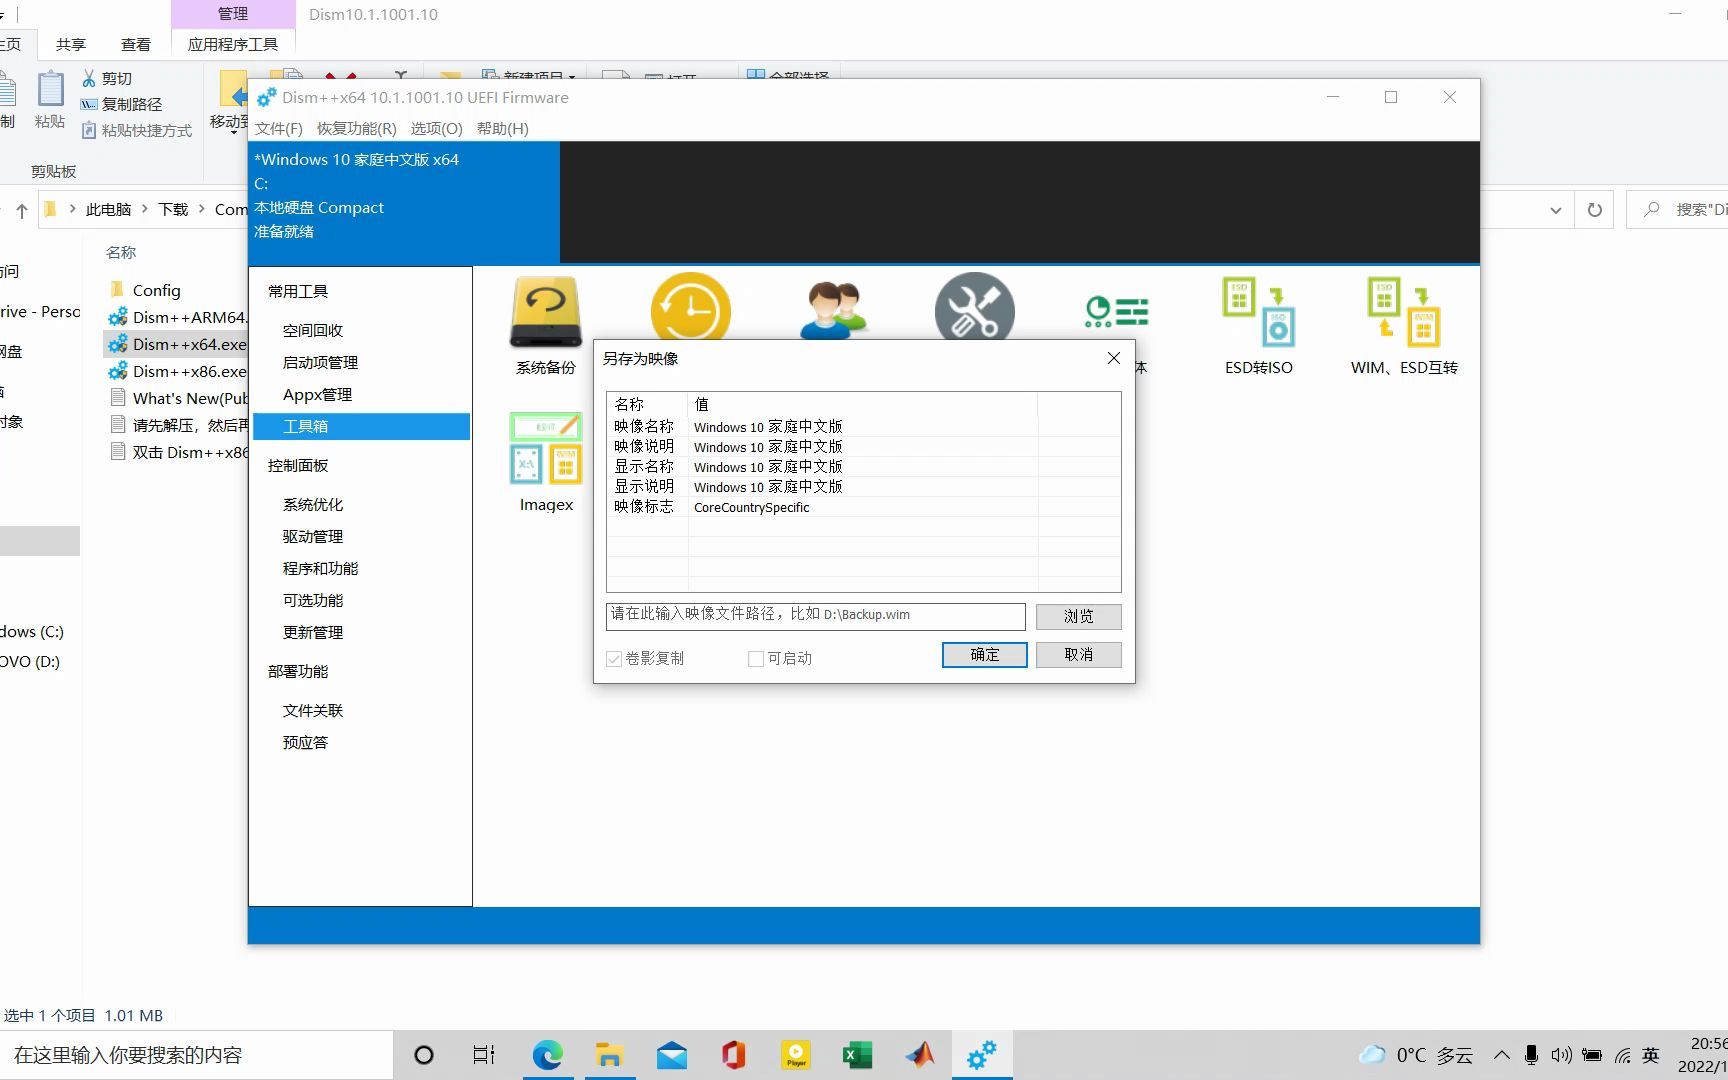The image size is (1728, 1080).
Task: Refresh the Explorer address bar
Action: tap(1595, 210)
